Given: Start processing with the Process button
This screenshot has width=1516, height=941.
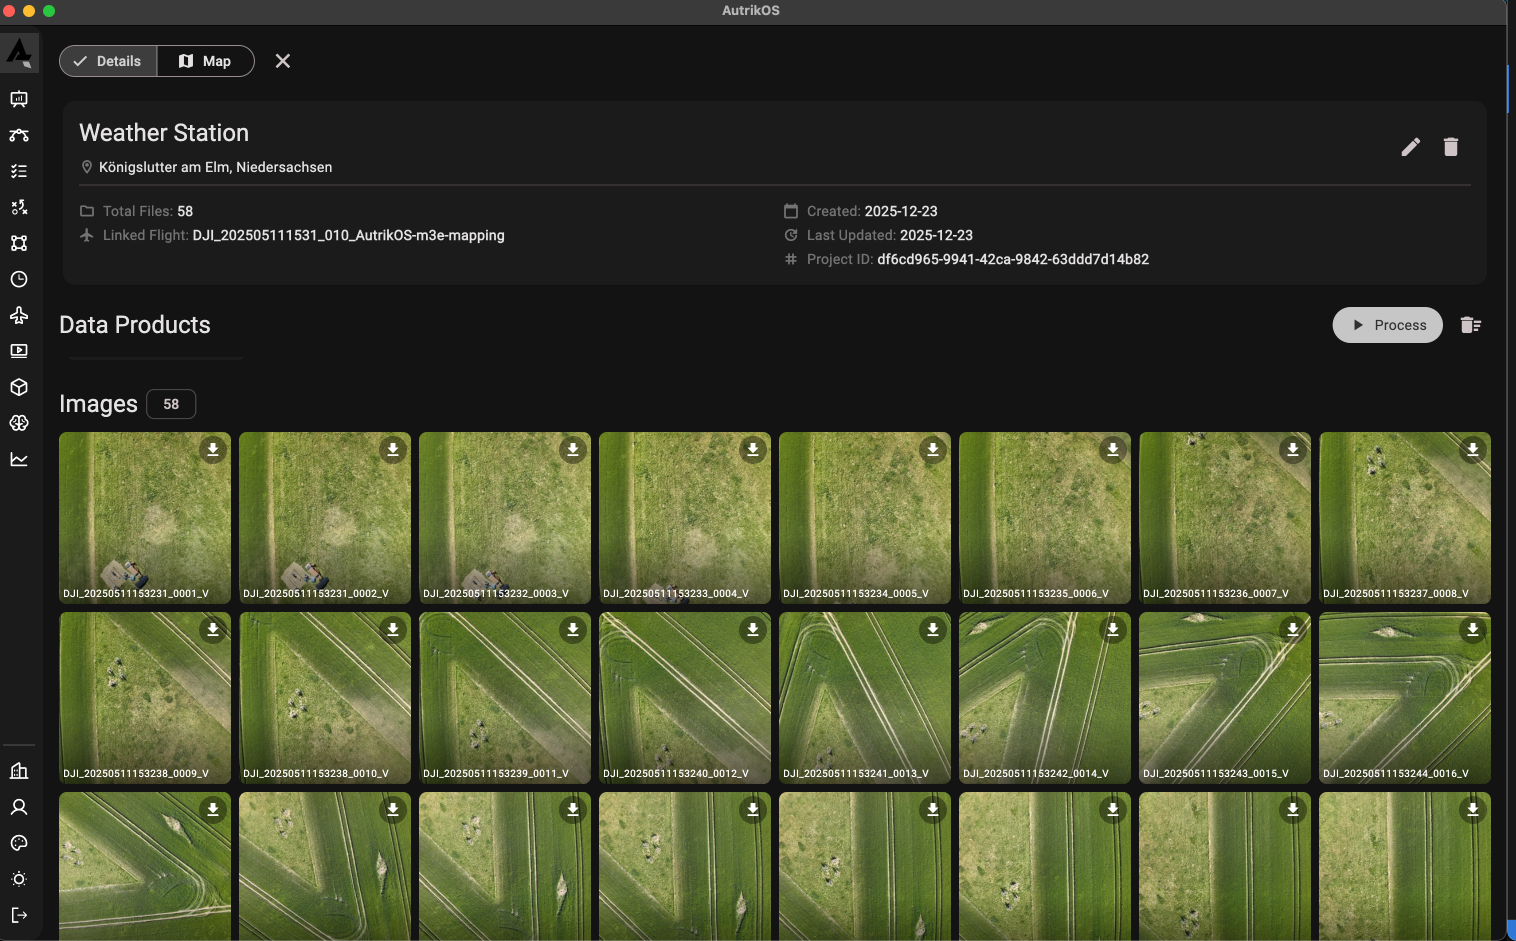Looking at the screenshot, I should pyautogui.click(x=1387, y=324).
